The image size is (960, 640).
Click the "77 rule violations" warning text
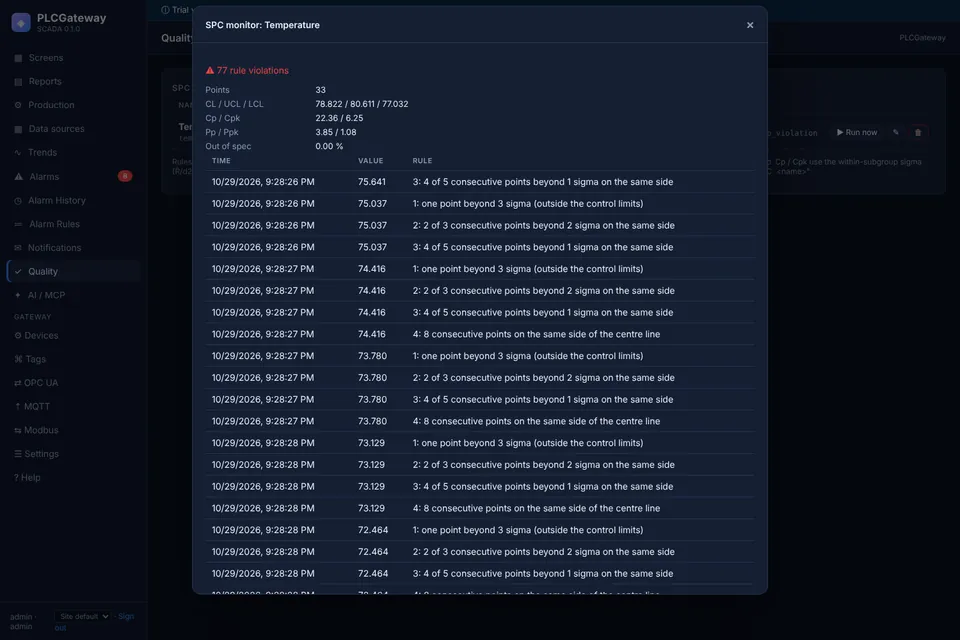252,70
